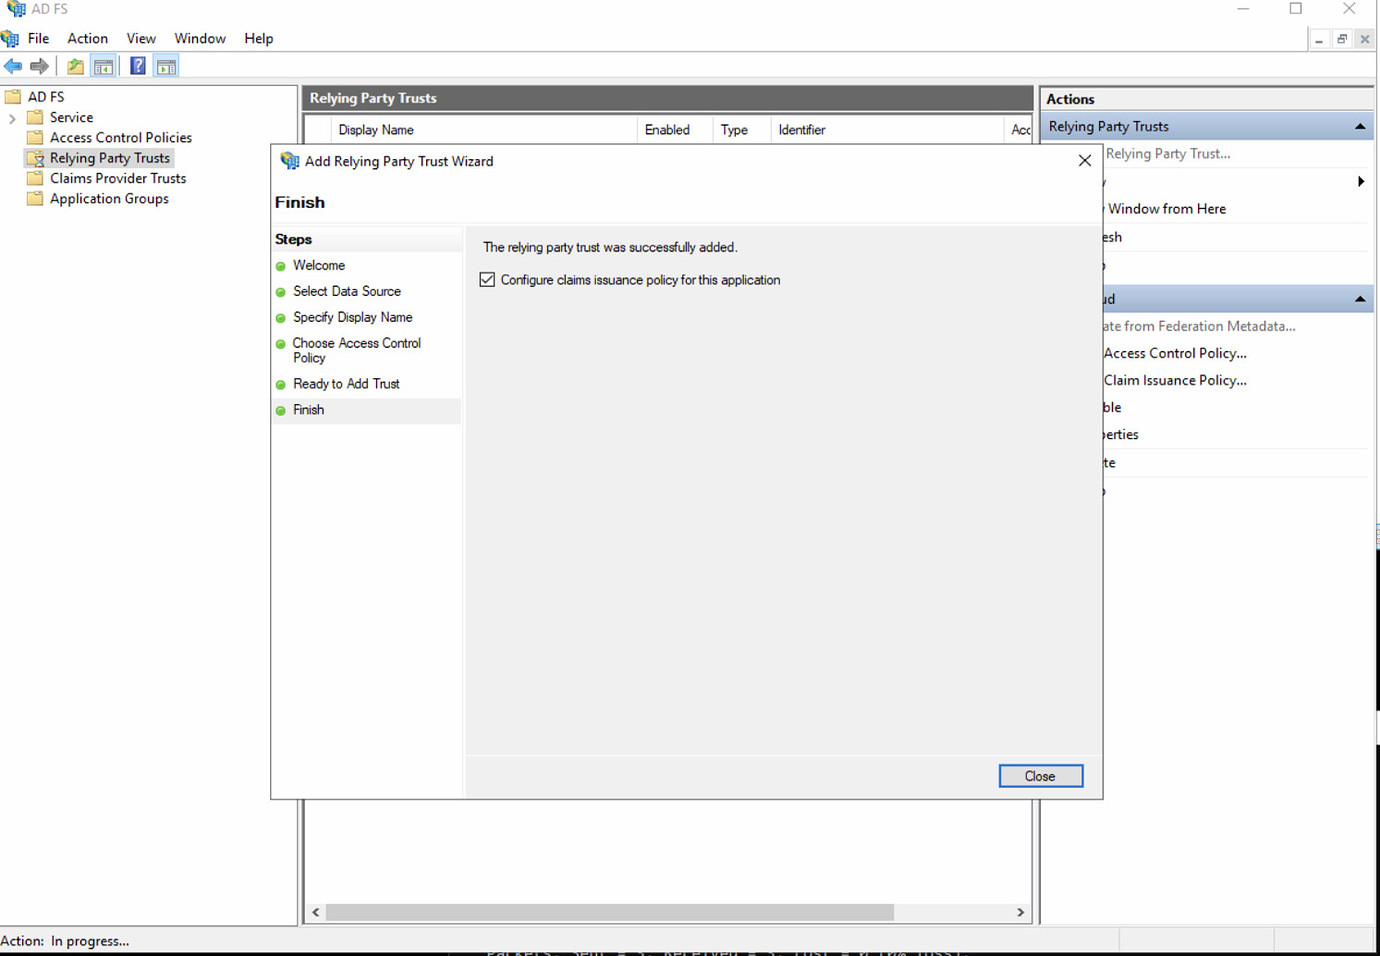This screenshot has width=1380, height=956.
Task: Click the Claims Provider Trusts folder icon
Action: click(x=33, y=178)
